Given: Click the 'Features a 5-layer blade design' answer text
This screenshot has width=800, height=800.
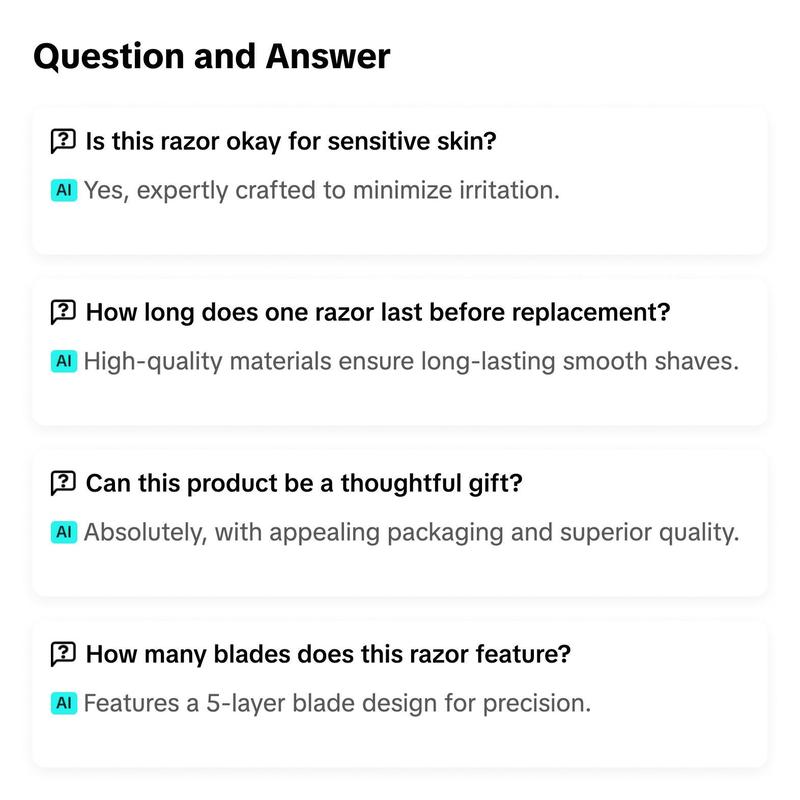Looking at the screenshot, I should (x=337, y=704).
